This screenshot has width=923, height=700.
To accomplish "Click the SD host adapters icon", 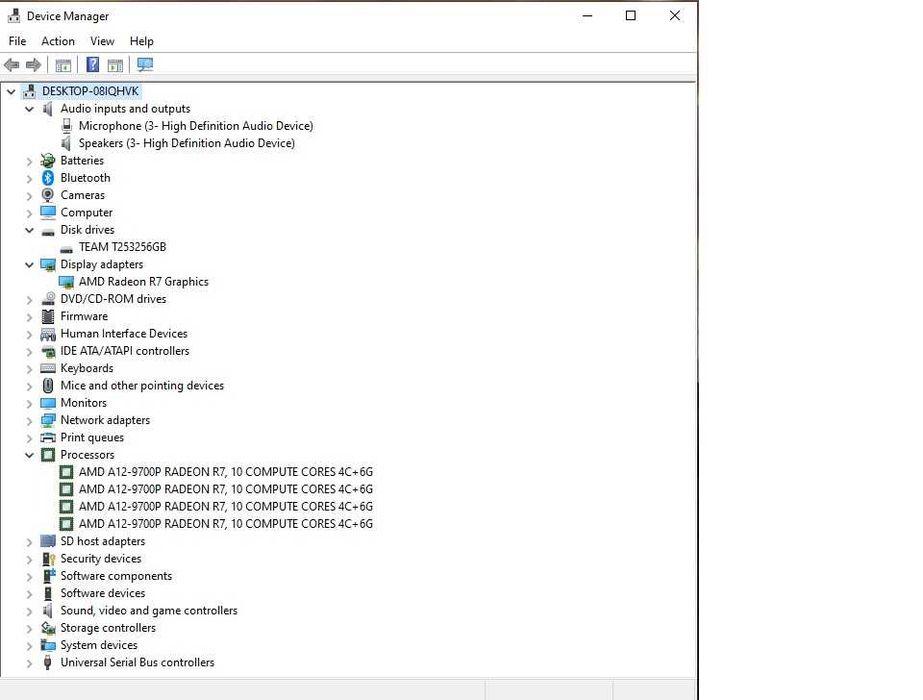I will click(x=48, y=541).
